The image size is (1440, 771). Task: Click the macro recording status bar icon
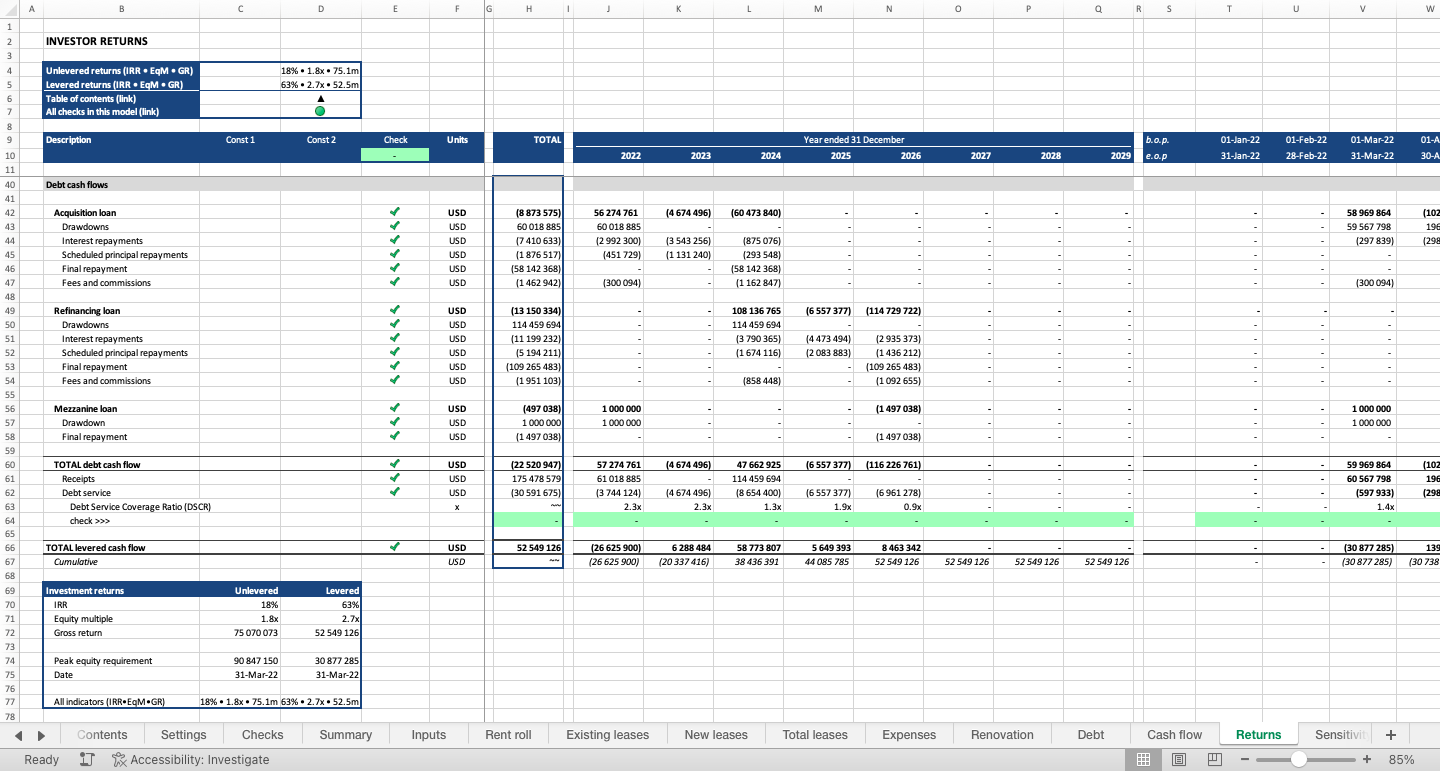pos(87,760)
